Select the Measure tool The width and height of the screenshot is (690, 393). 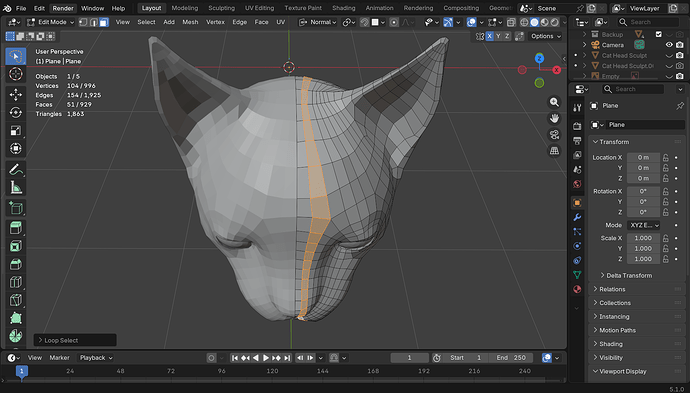pos(16,187)
